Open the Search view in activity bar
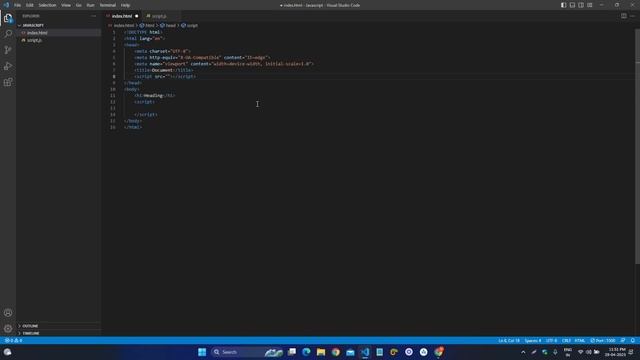The width and height of the screenshot is (640, 360). coord(8,34)
